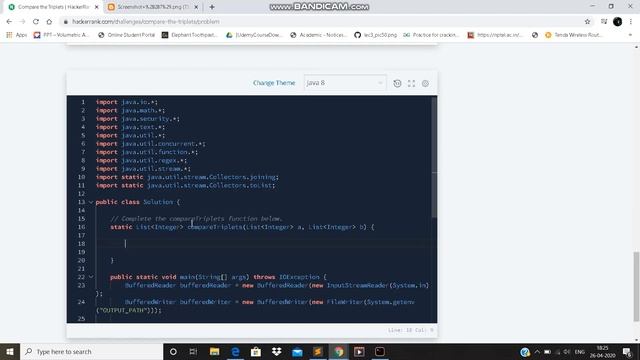
Task: Open Tenda Wireless Router bookmark
Action: pos(573,35)
